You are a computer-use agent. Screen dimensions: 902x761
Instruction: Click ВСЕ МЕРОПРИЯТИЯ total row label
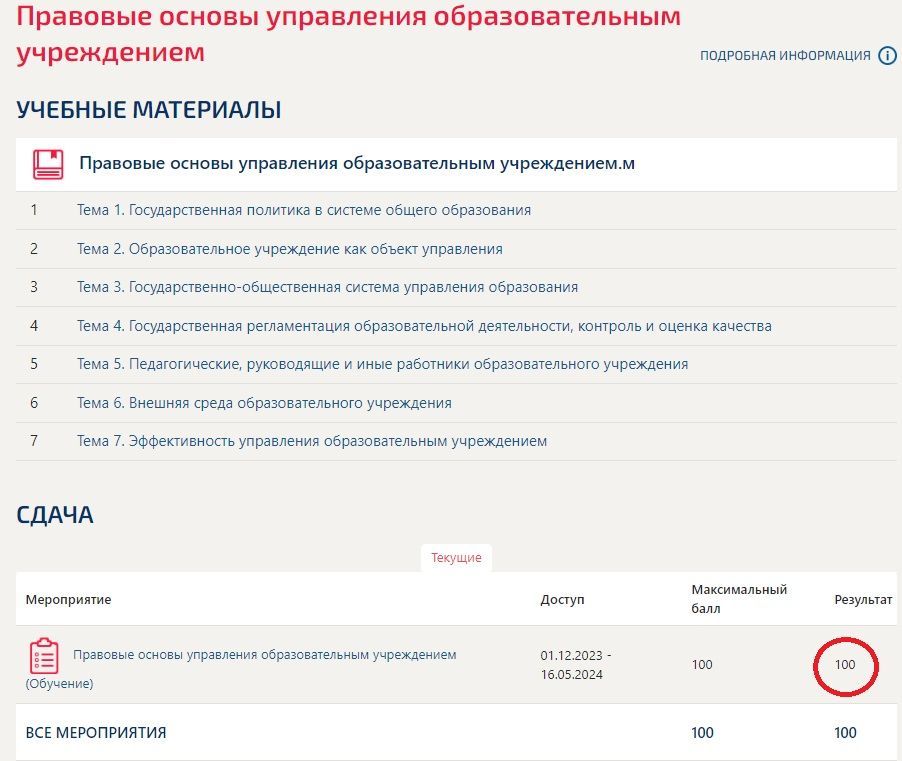(95, 732)
